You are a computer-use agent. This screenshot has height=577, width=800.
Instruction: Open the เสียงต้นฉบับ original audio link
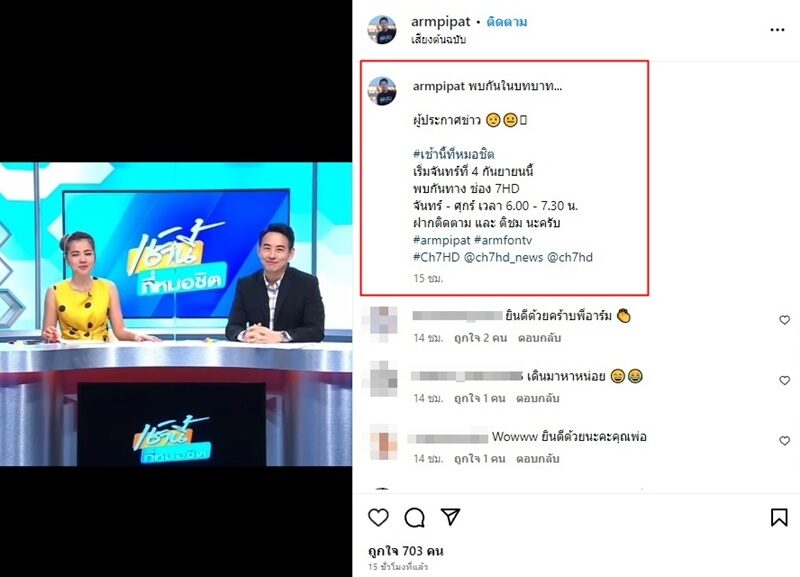click(x=438, y=39)
